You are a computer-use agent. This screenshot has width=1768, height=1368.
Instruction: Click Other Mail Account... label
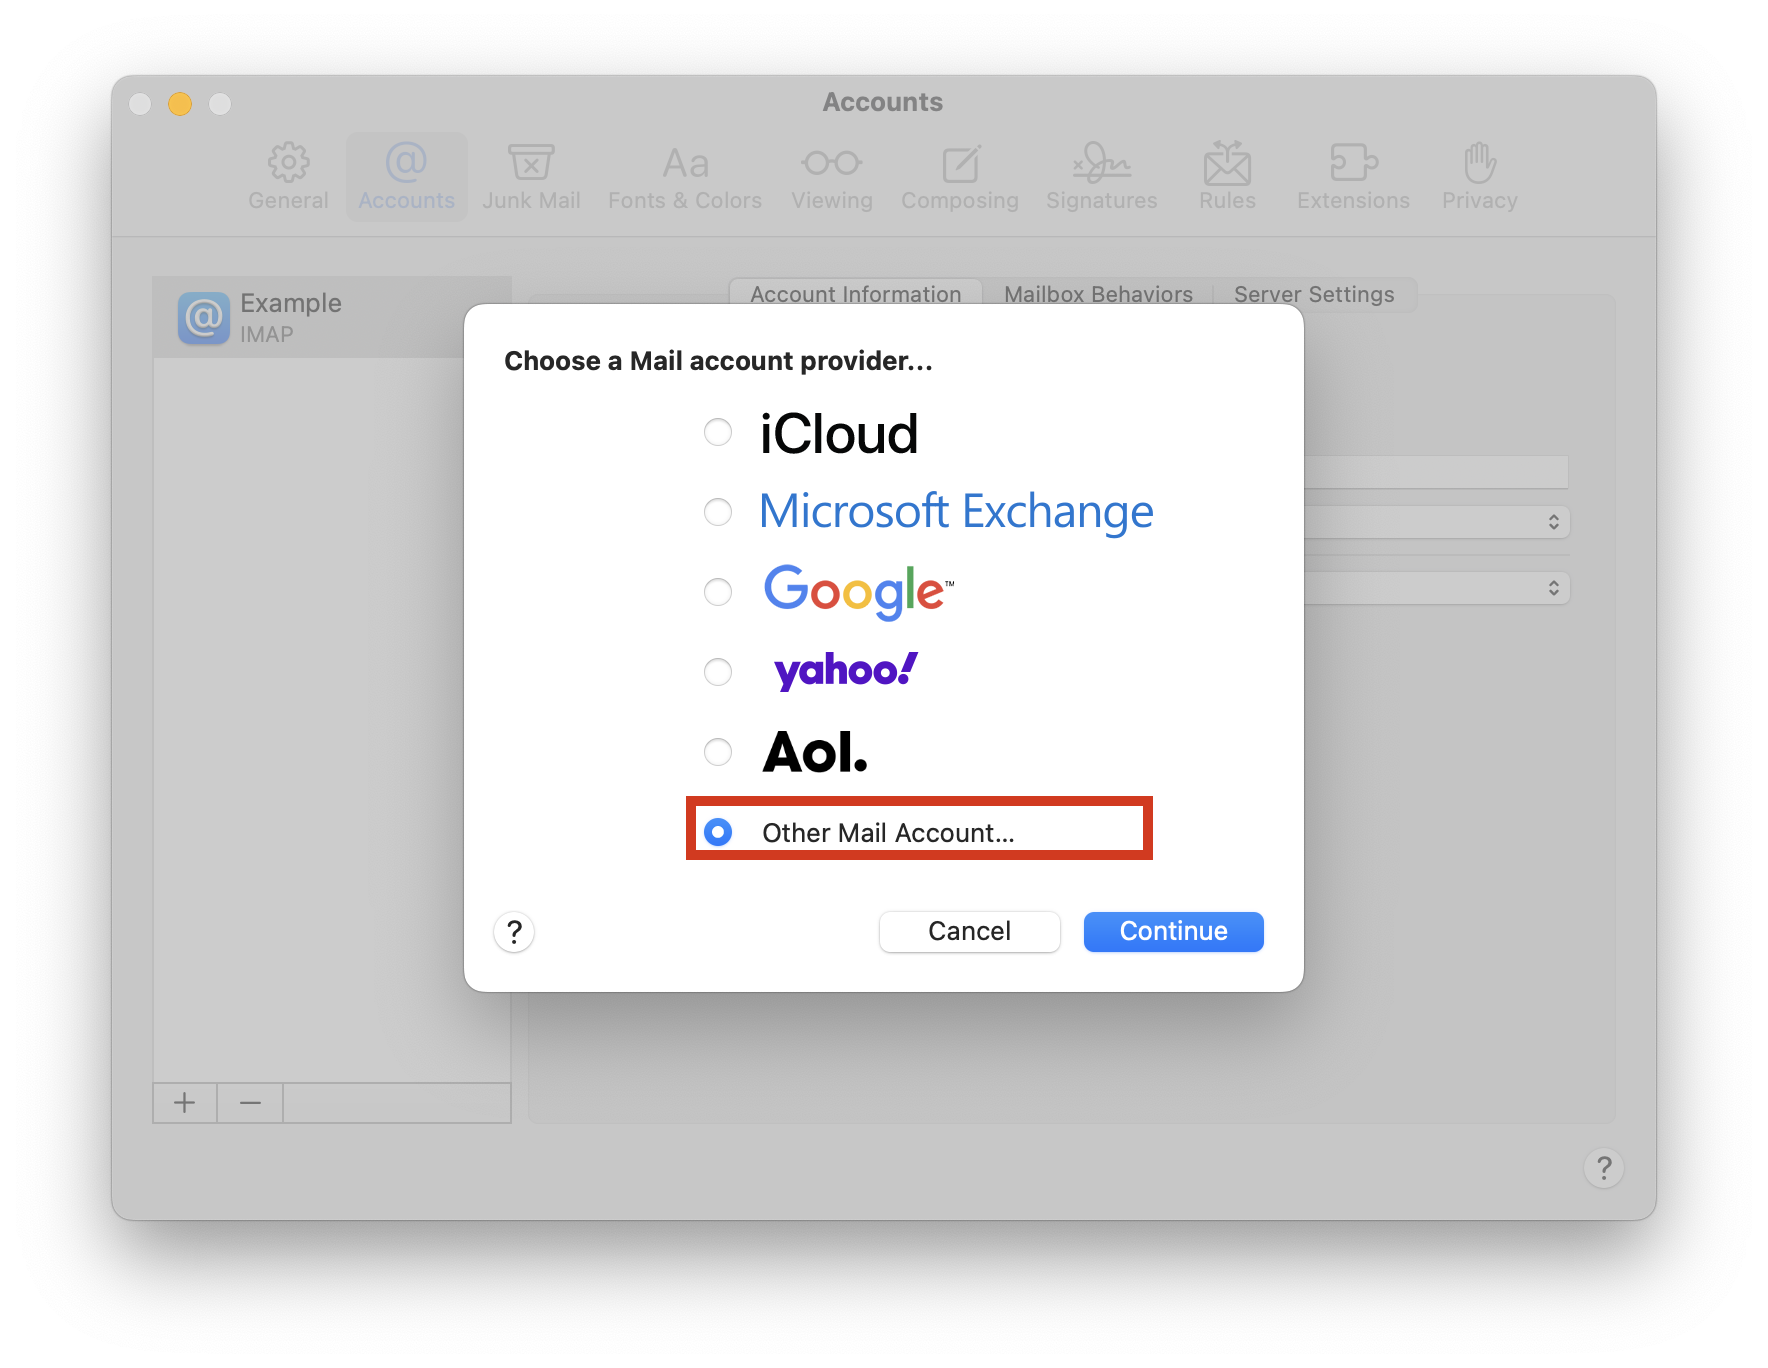click(888, 833)
